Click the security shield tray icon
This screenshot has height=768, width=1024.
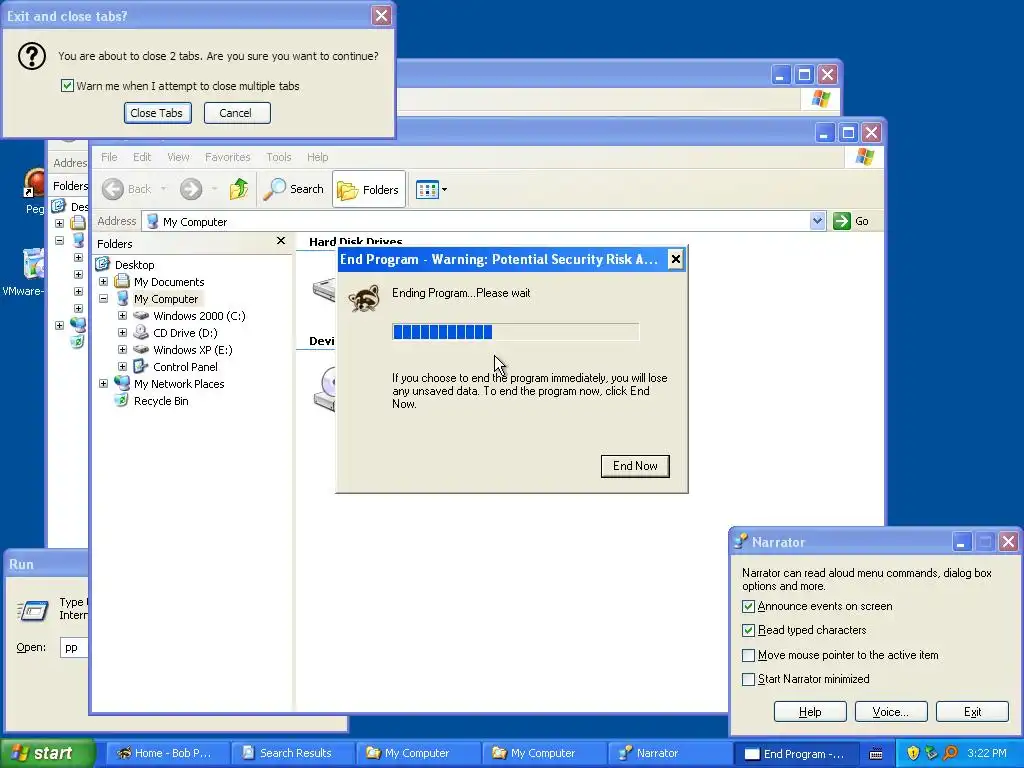click(913, 753)
